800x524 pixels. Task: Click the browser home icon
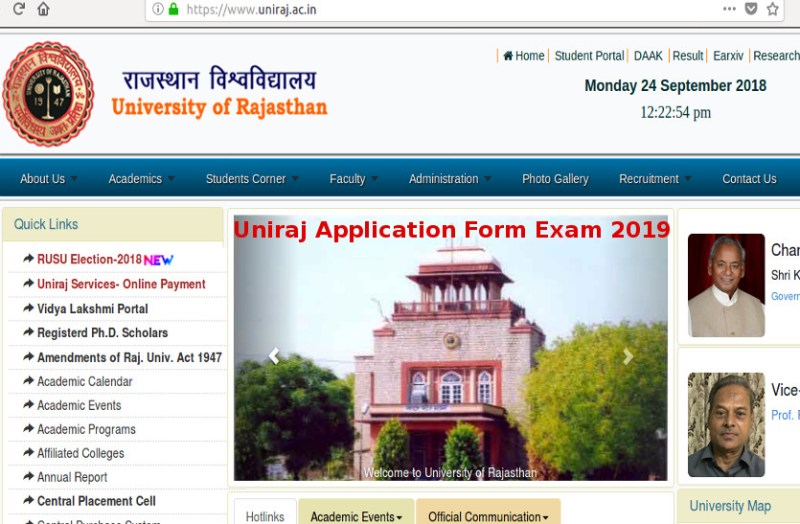(x=43, y=9)
